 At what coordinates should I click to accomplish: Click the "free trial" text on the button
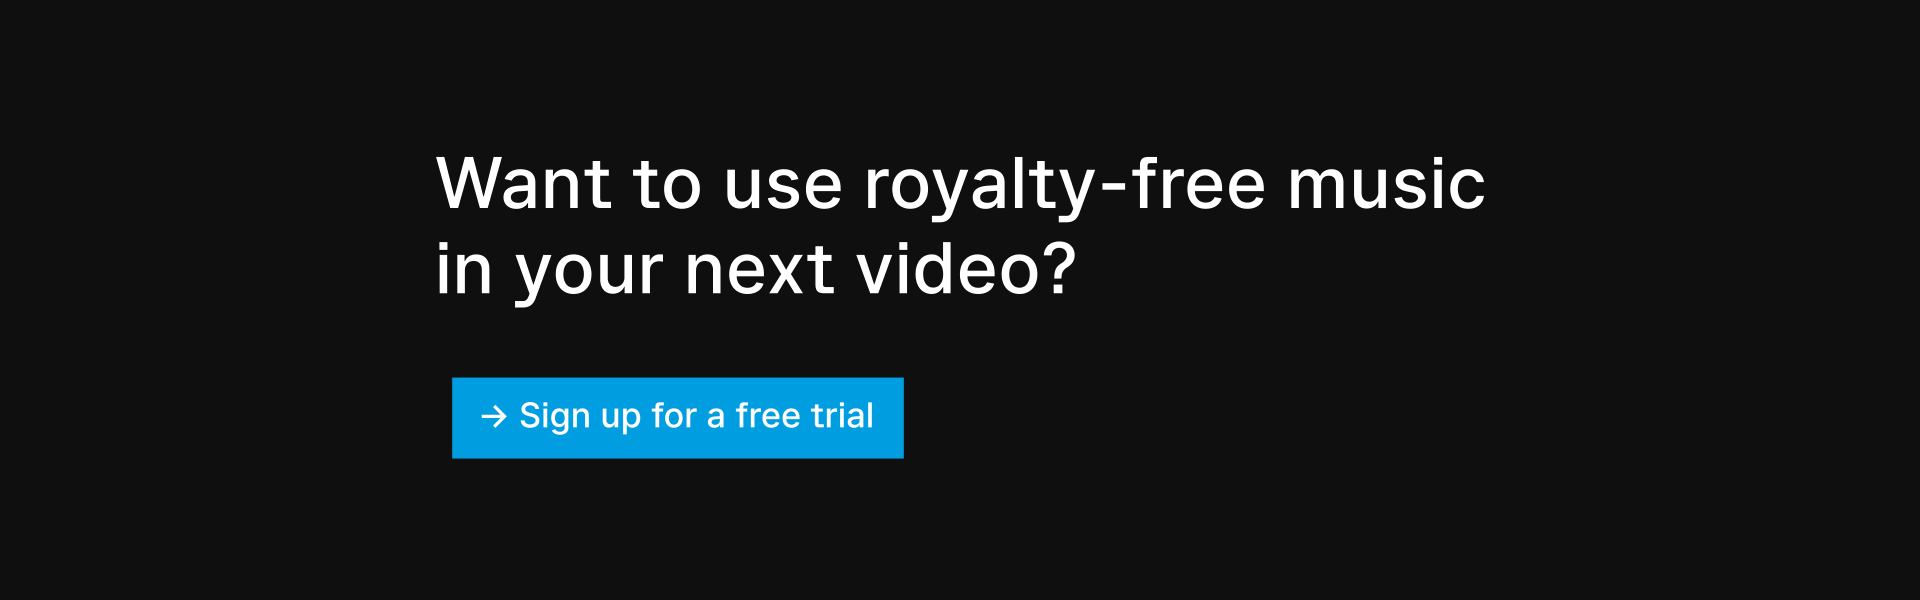click(x=805, y=416)
